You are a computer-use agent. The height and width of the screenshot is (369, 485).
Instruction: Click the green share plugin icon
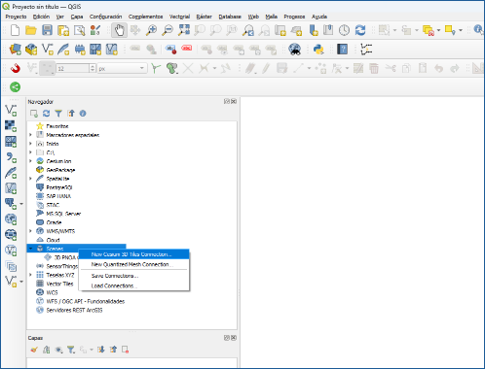[x=15, y=87]
